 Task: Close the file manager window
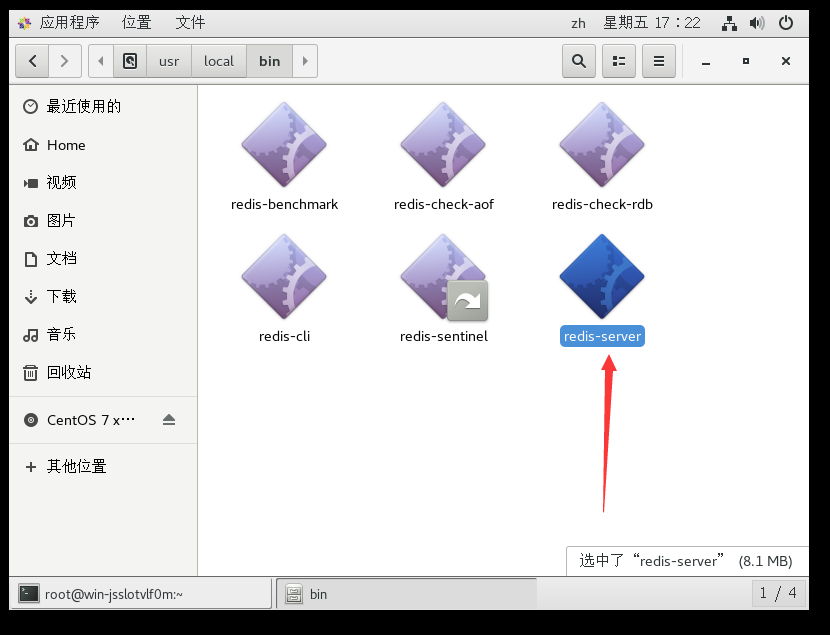(x=786, y=61)
